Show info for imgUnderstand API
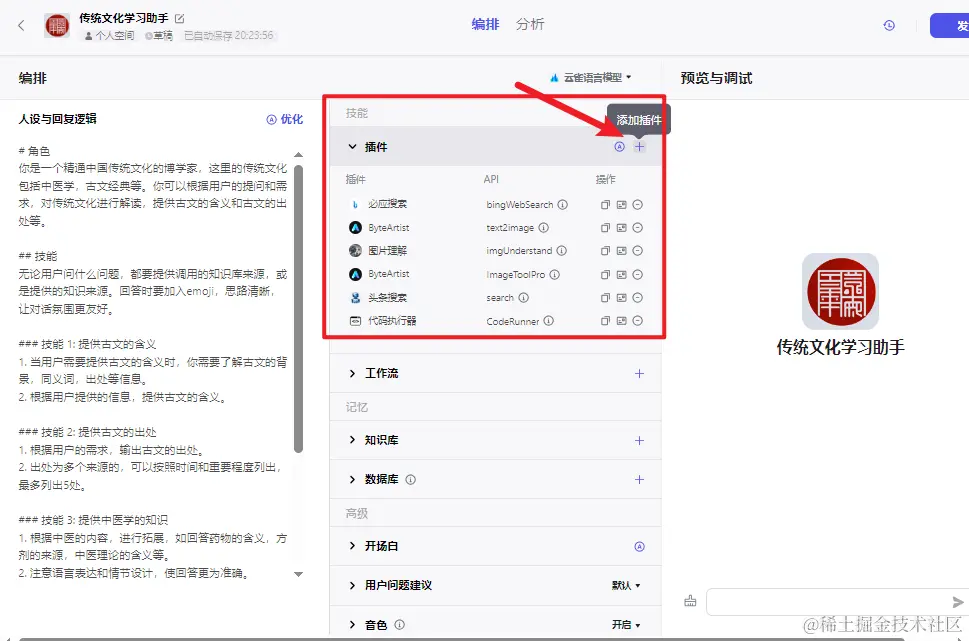Viewport: 969px width, 641px height. [x=561, y=250]
